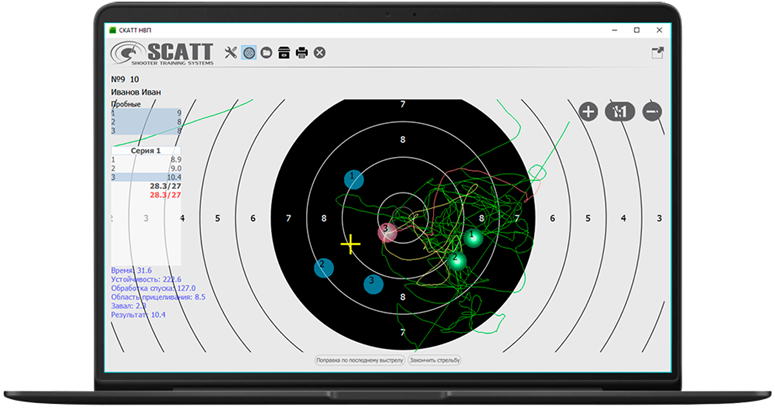Zoom out with the minus button
Image resolution: width=775 pixels, height=410 pixels.
(x=652, y=112)
